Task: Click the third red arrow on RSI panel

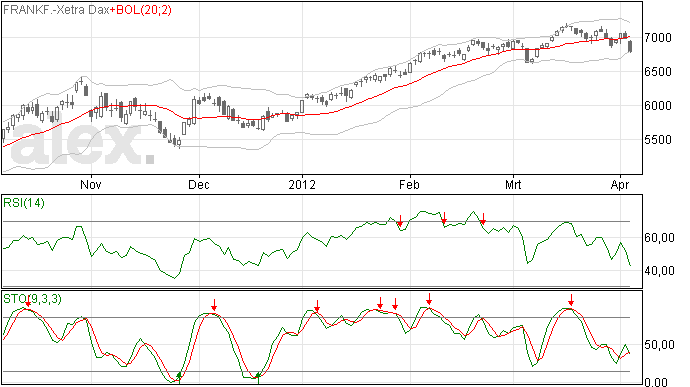Action: coord(483,219)
